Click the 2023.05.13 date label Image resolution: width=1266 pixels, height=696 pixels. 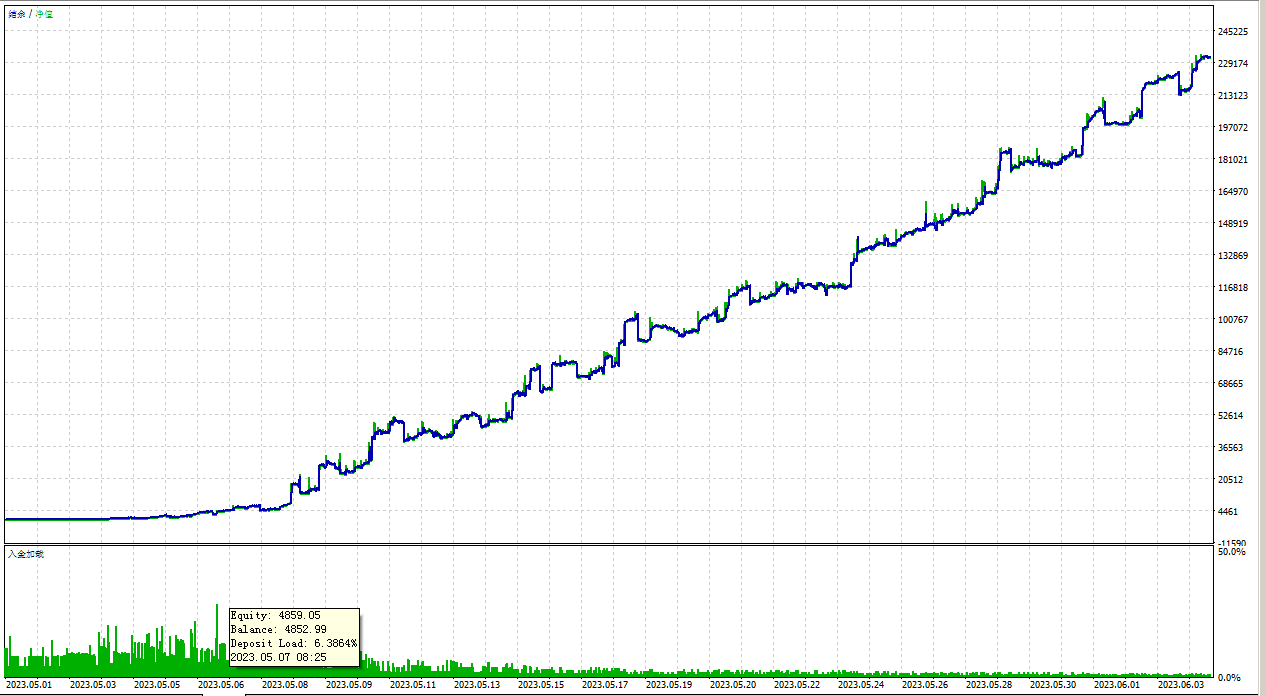[479, 686]
